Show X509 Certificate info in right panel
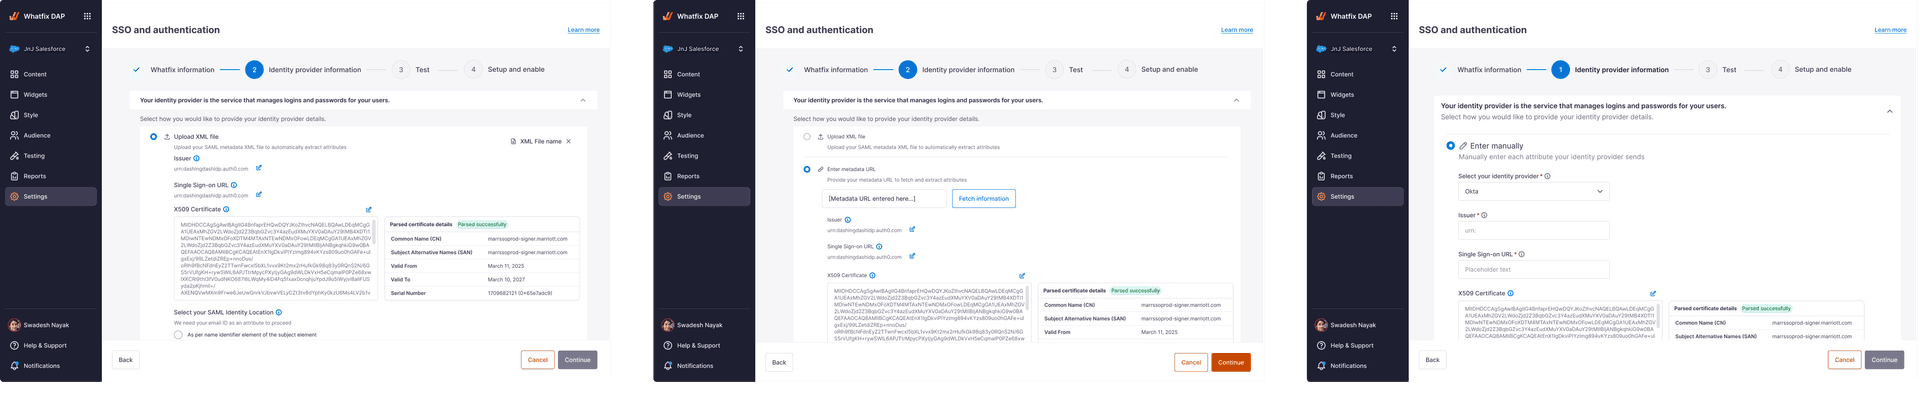 (x=1510, y=293)
